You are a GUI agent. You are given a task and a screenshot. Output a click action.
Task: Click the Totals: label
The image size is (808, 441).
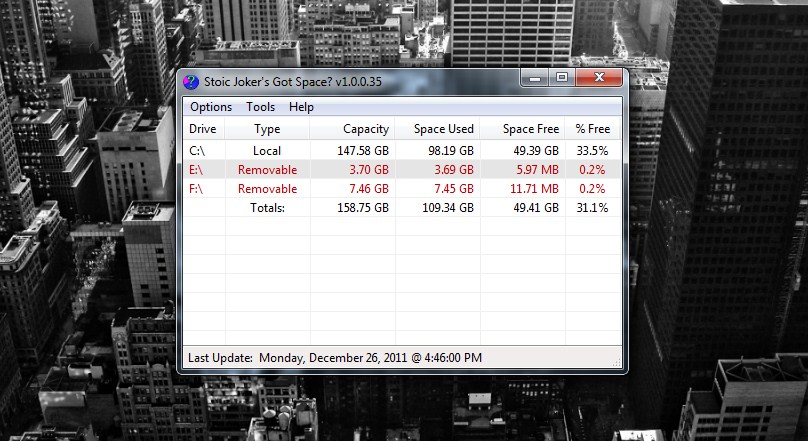click(267, 208)
